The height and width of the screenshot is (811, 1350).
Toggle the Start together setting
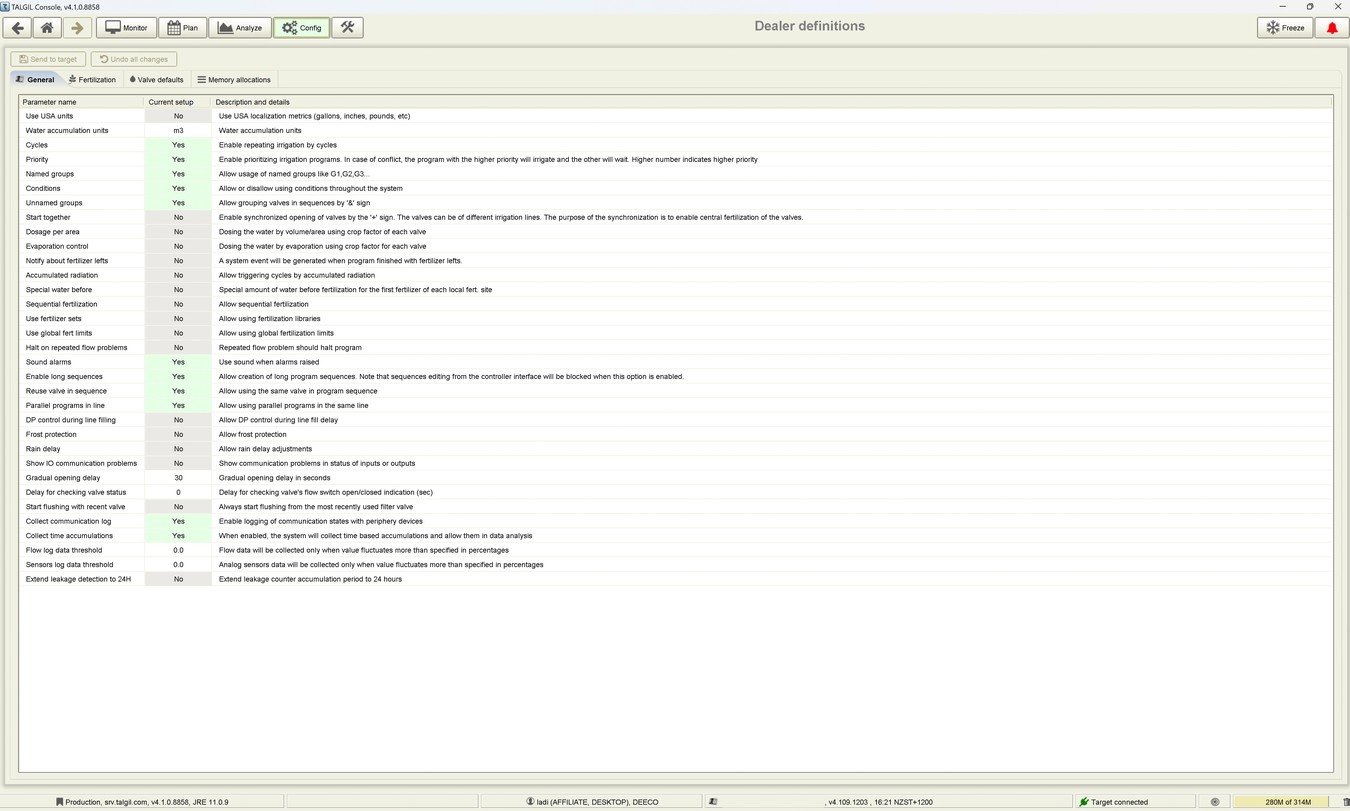click(x=178, y=217)
